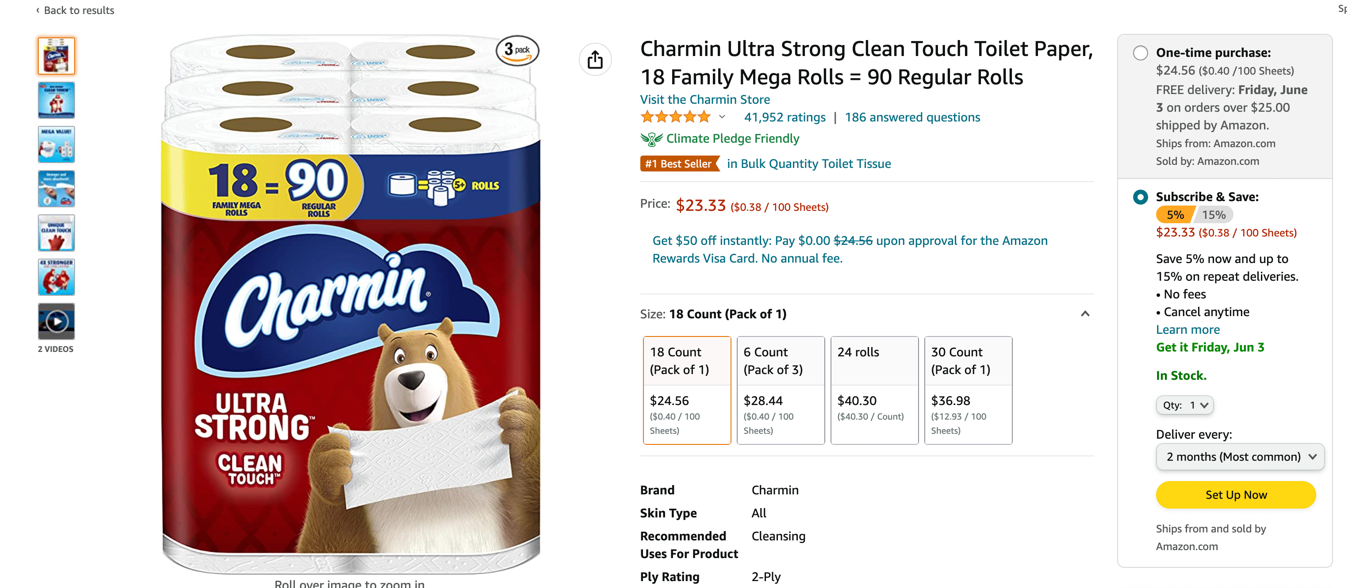Screen dimensions: 1347x588
Task: Open the star rating popover arrow
Action: (722, 118)
